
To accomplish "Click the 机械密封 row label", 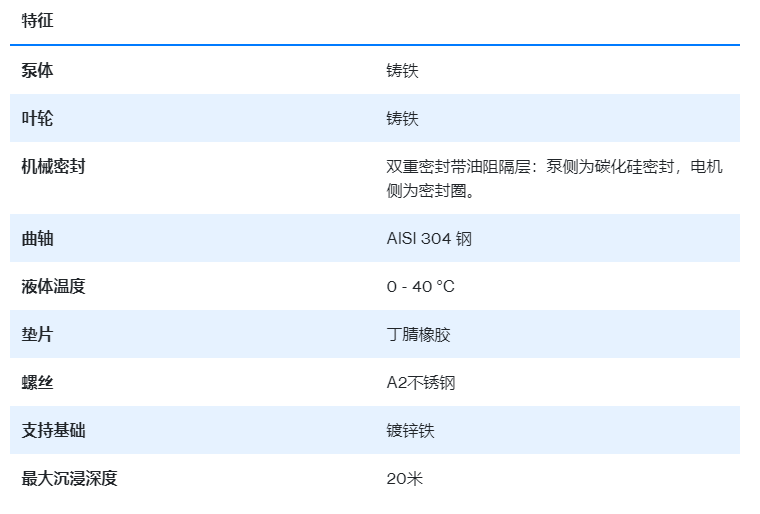I will tap(54, 167).
